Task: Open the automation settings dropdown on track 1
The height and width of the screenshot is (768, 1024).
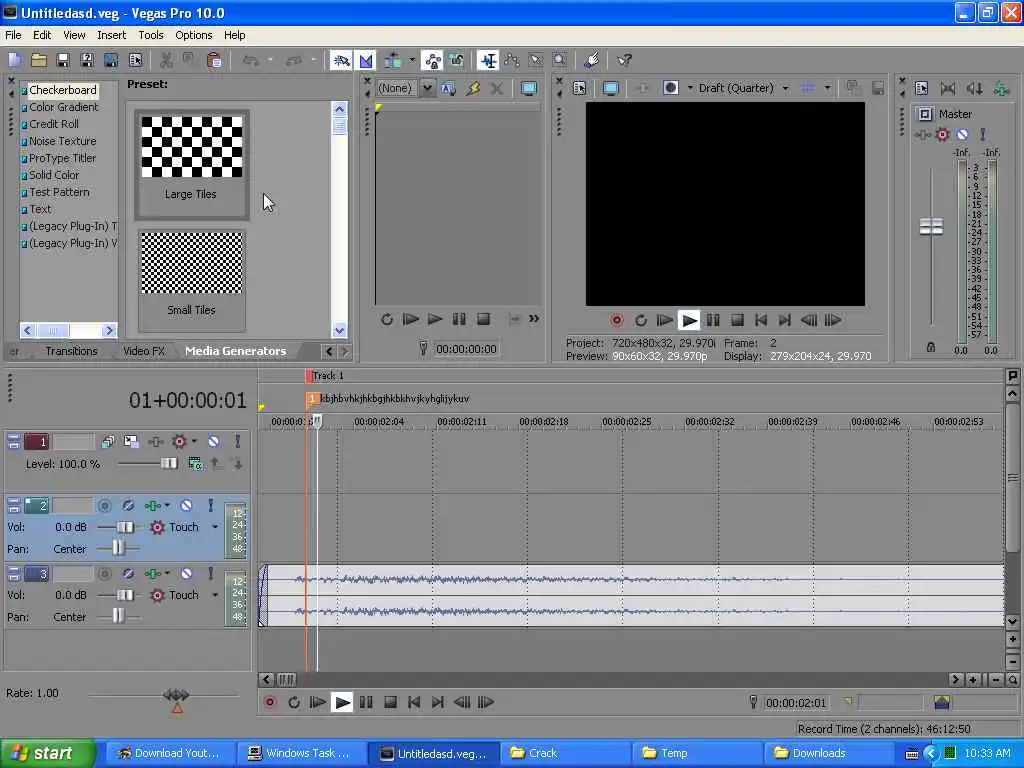Action: pyautogui.click(x=194, y=441)
